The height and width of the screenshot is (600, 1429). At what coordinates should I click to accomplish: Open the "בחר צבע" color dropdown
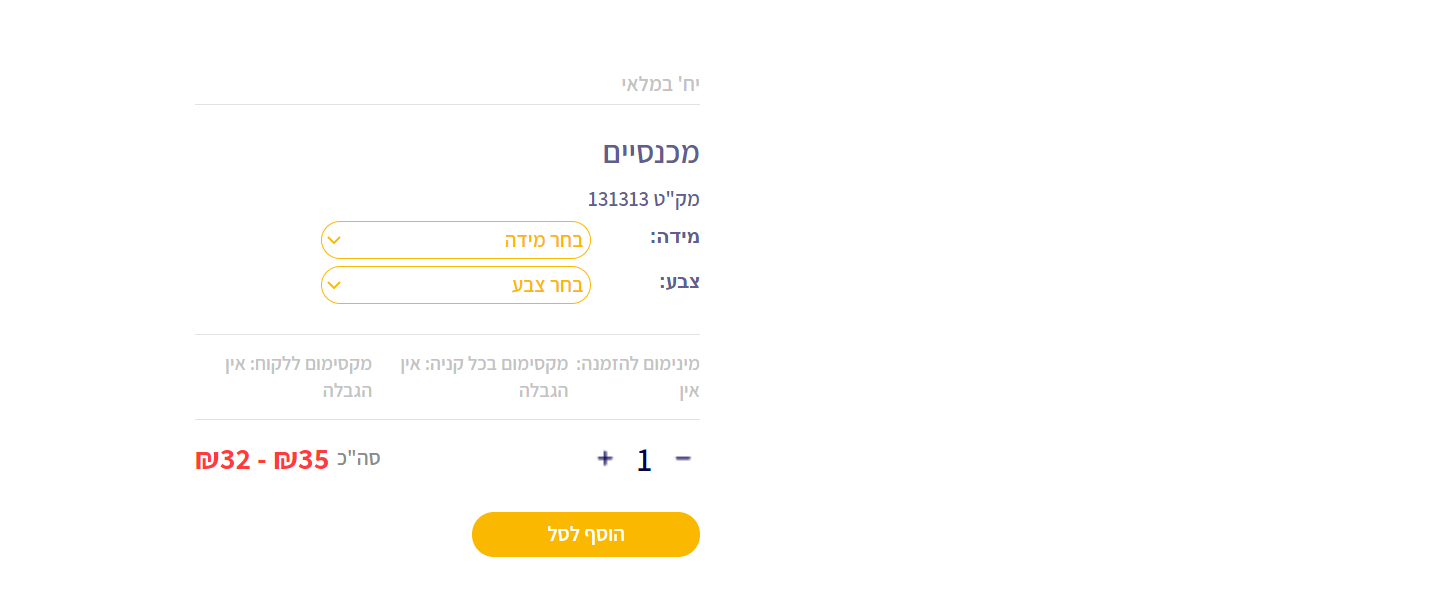[456, 285]
